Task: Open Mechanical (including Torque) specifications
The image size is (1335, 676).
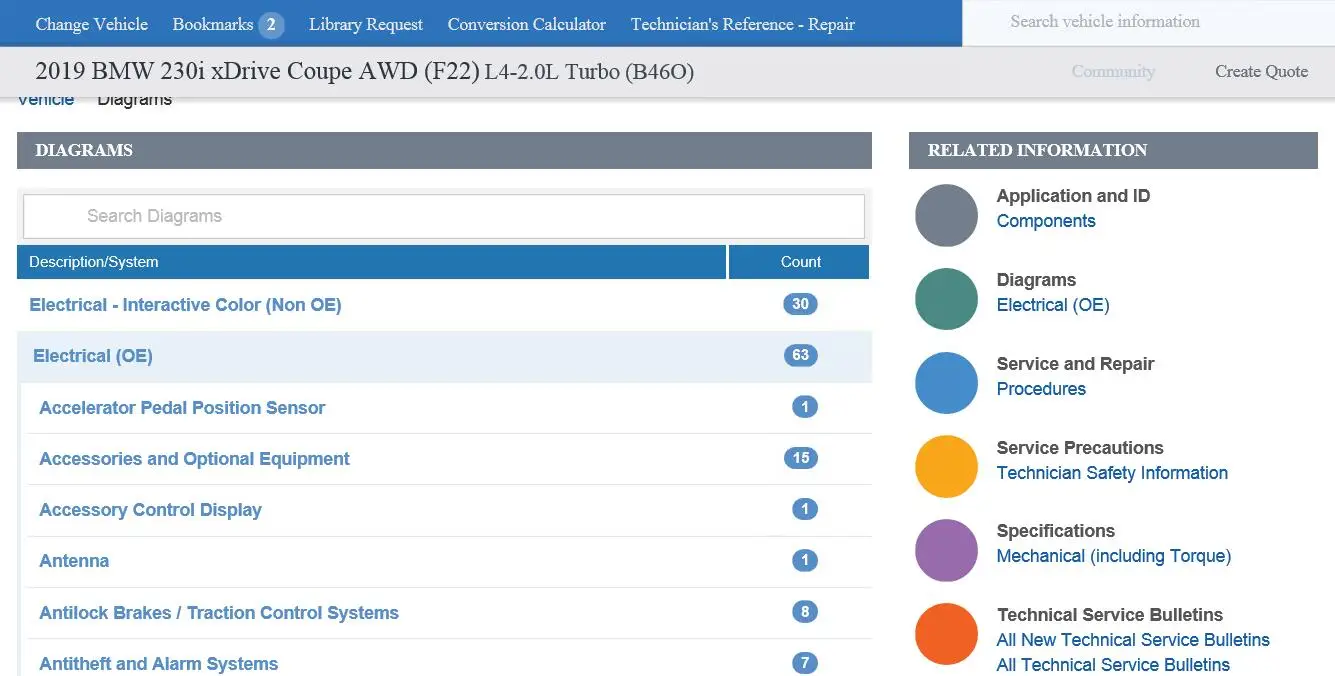Action: pos(1114,556)
